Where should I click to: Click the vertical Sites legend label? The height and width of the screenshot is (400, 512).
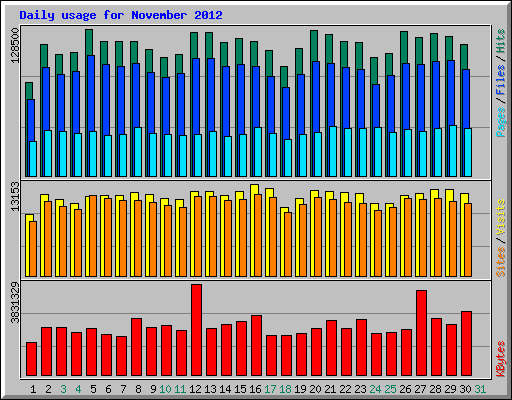pyautogui.click(x=501, y=262)
